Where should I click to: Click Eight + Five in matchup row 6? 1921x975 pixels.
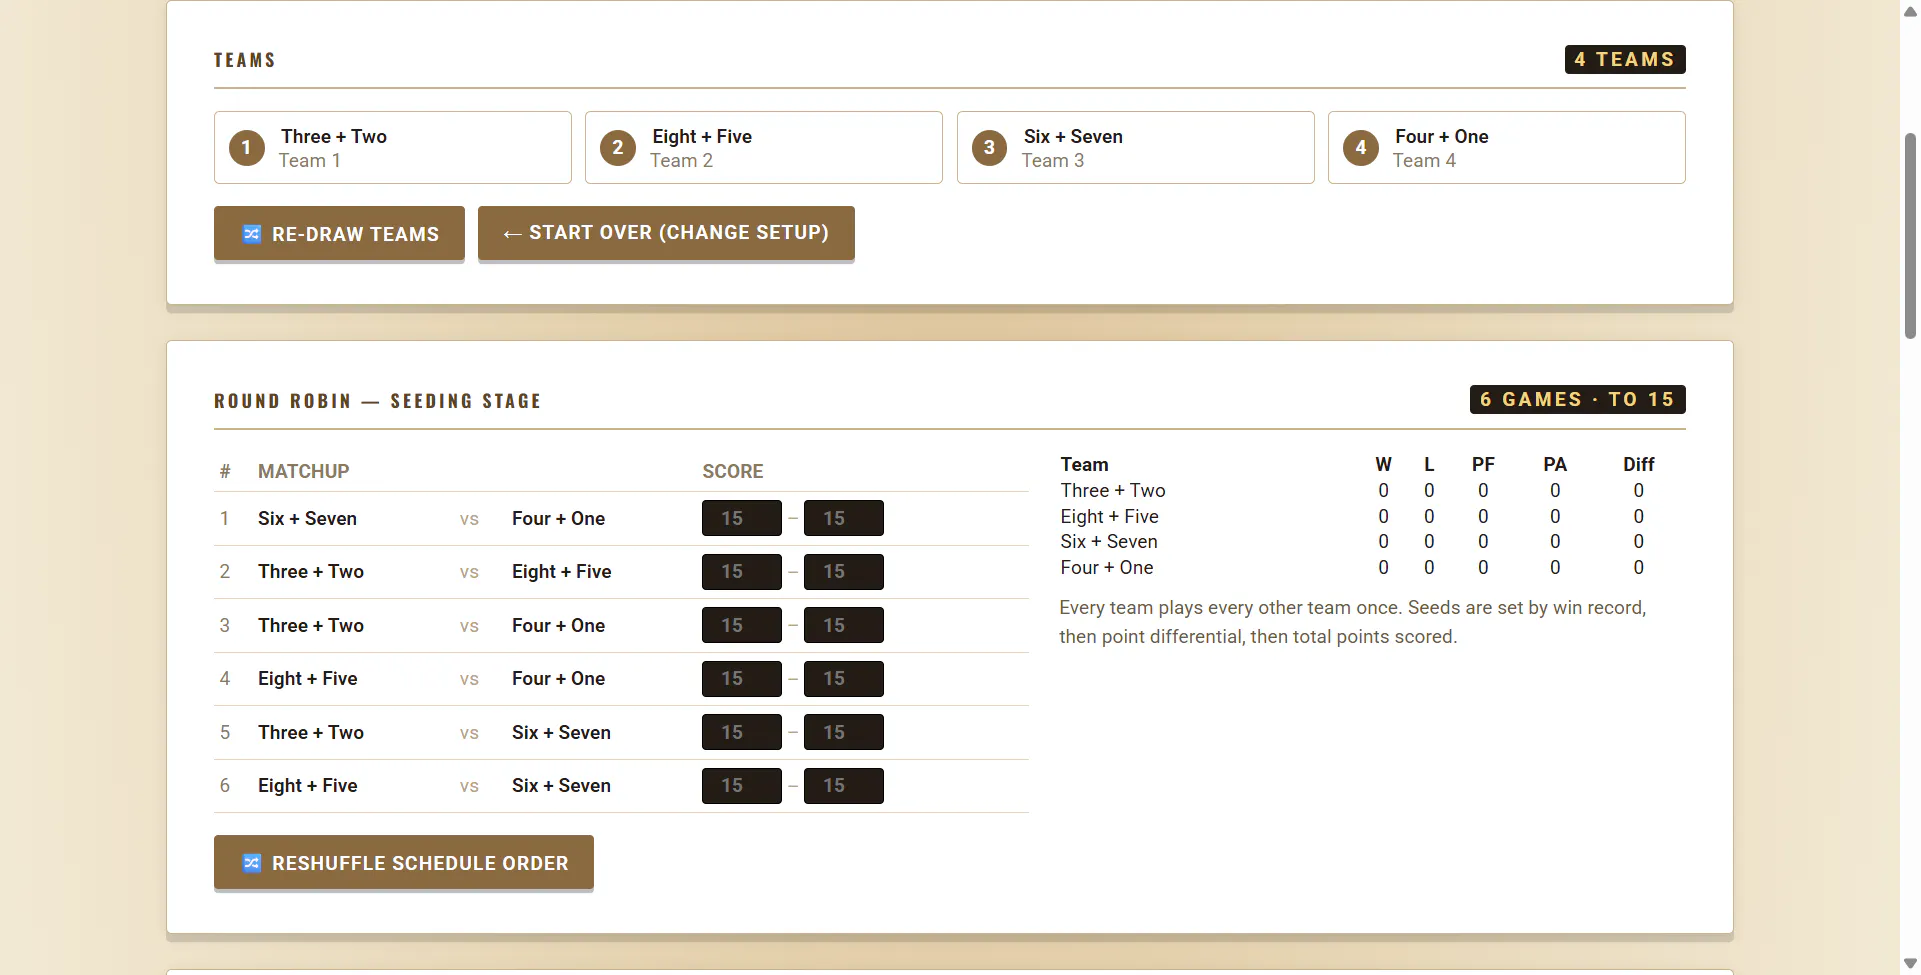pos(307,786)
